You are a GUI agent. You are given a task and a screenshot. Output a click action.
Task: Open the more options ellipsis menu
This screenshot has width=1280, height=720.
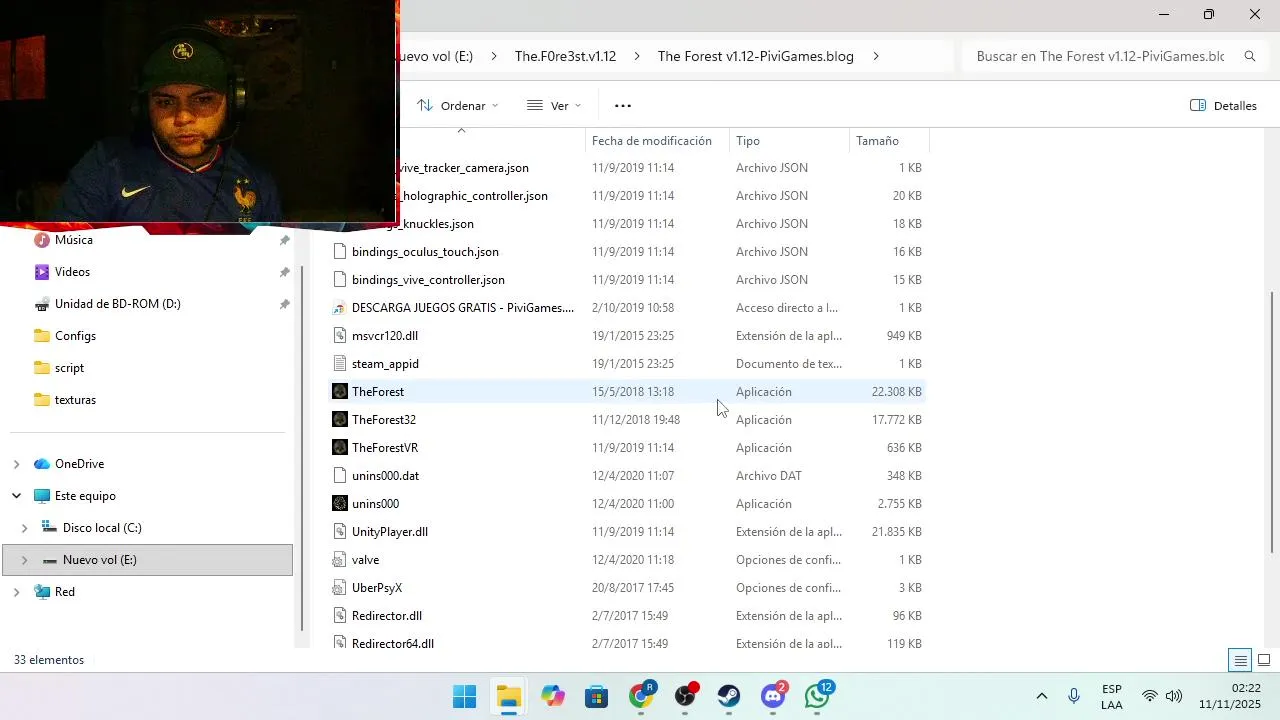(x=623, y=106)
